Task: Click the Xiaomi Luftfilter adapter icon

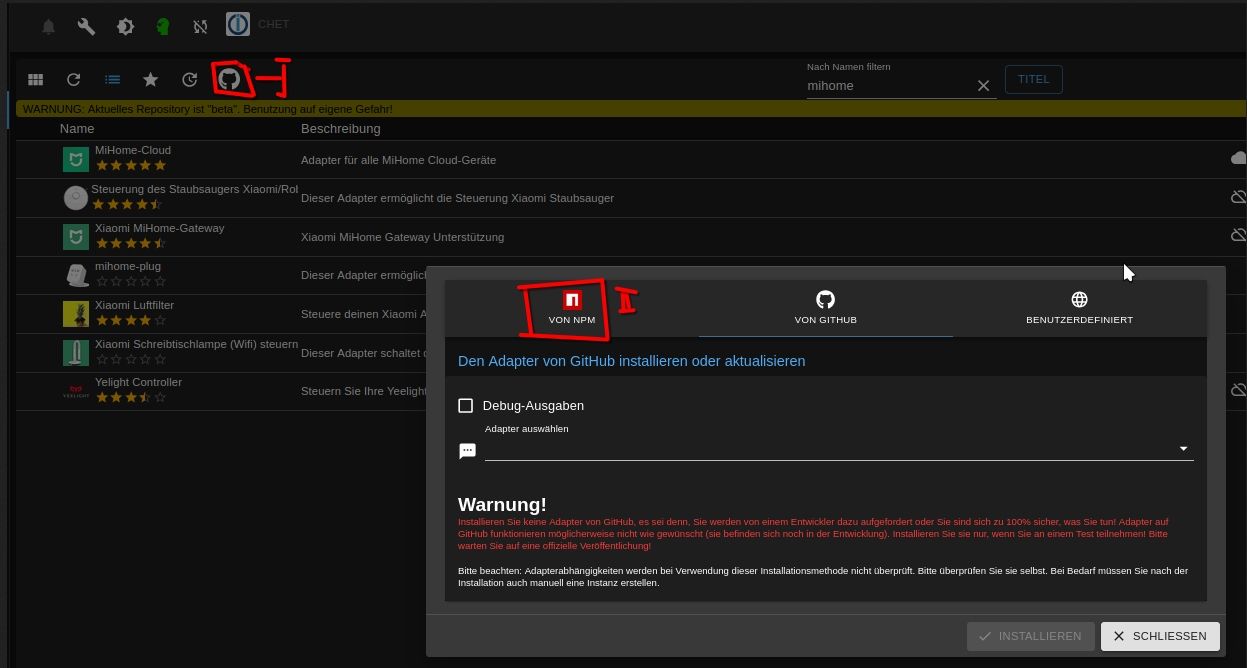Action: coord(76,314)
